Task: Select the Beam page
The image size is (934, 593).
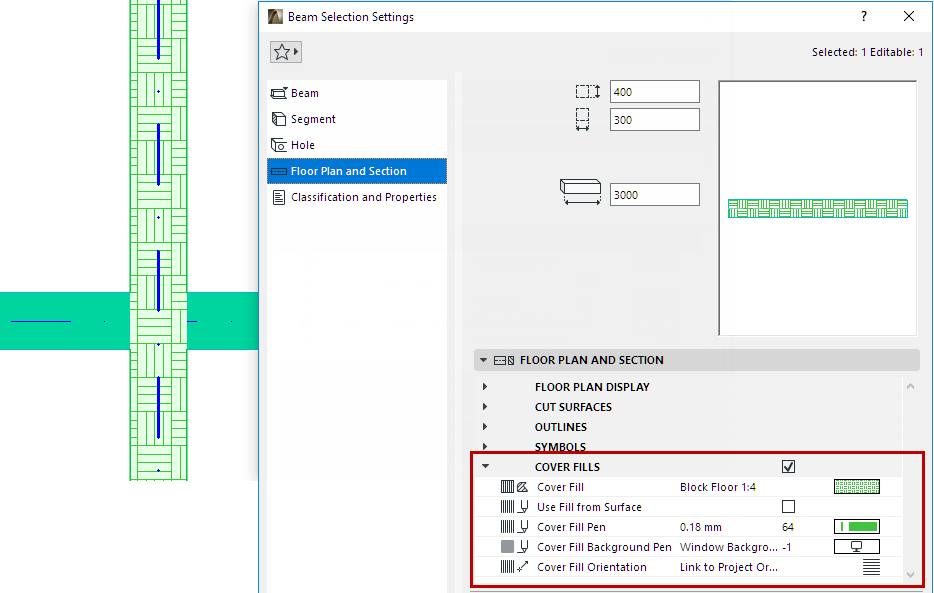Action: pos(357,93)
